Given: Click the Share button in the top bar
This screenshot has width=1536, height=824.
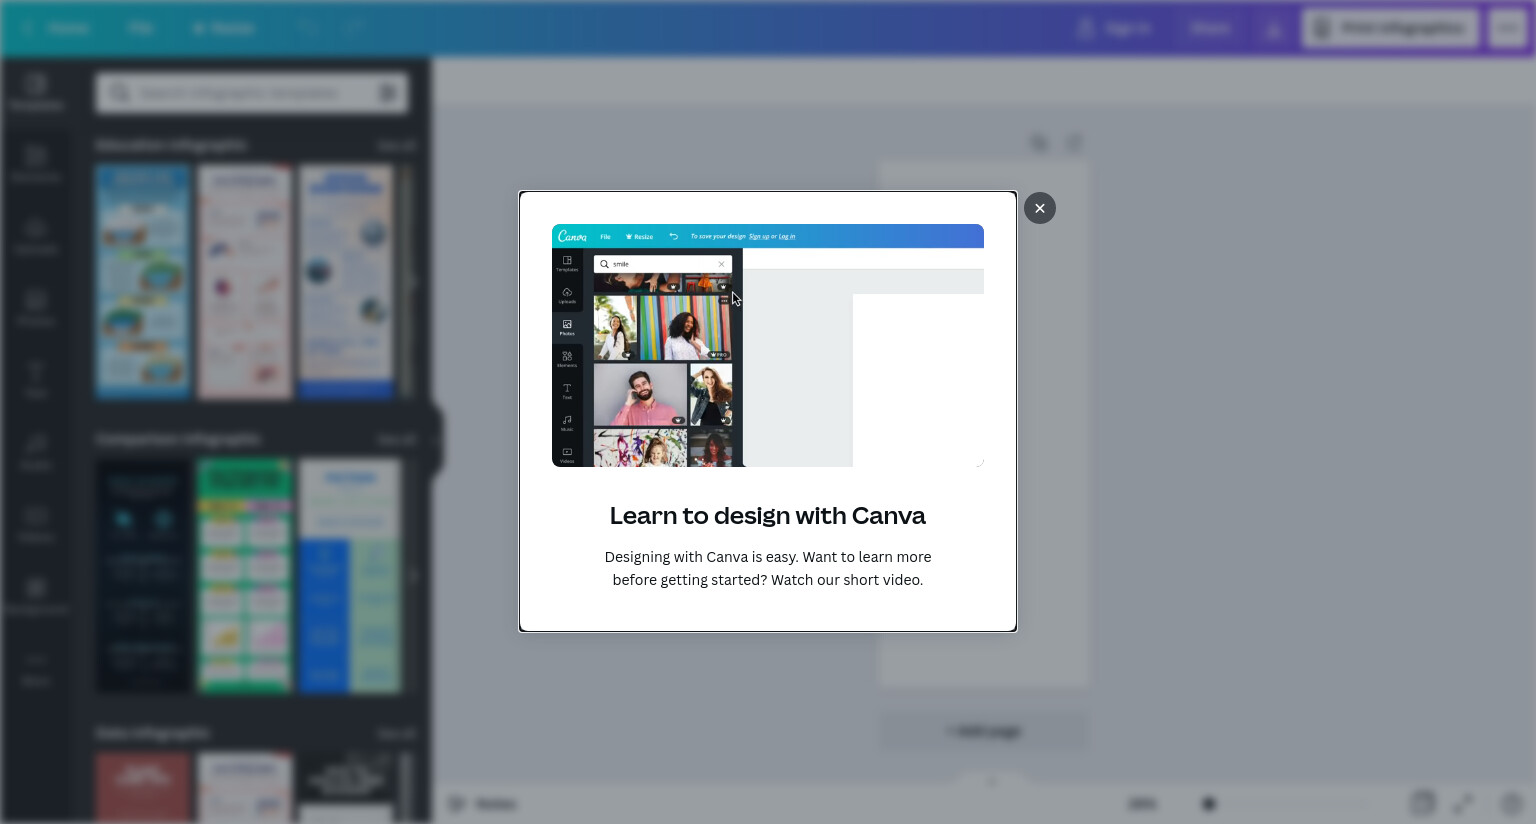Looking at the screenshot, I should [1210, 28].
